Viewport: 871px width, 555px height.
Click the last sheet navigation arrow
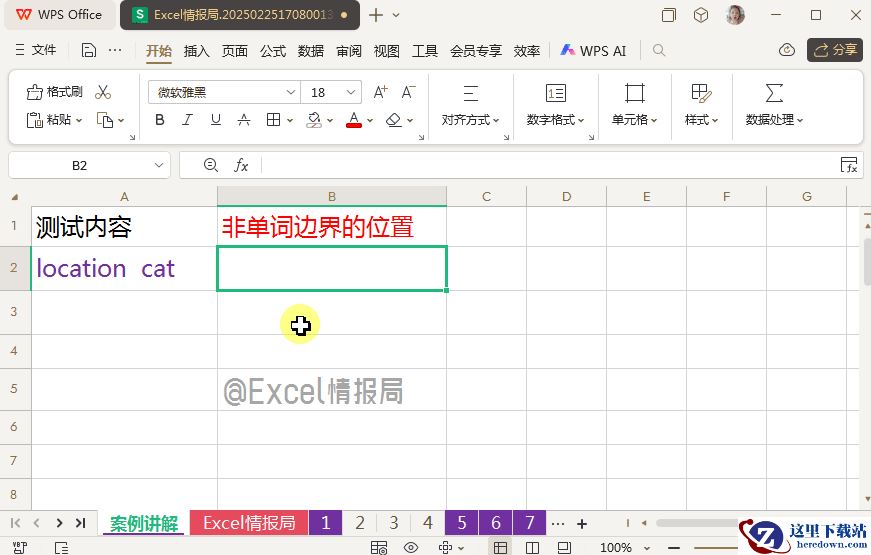pyautogui.click(x=81, y=523)
